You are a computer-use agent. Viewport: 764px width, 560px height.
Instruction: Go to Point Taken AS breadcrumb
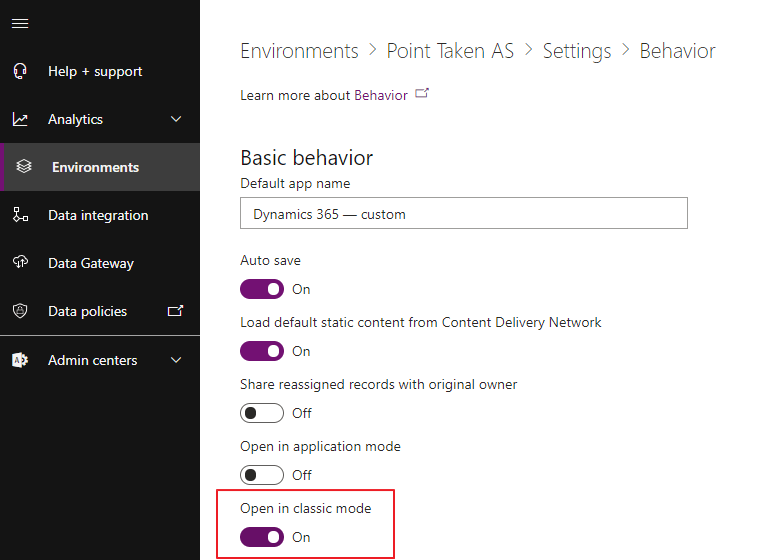[450, 51]
